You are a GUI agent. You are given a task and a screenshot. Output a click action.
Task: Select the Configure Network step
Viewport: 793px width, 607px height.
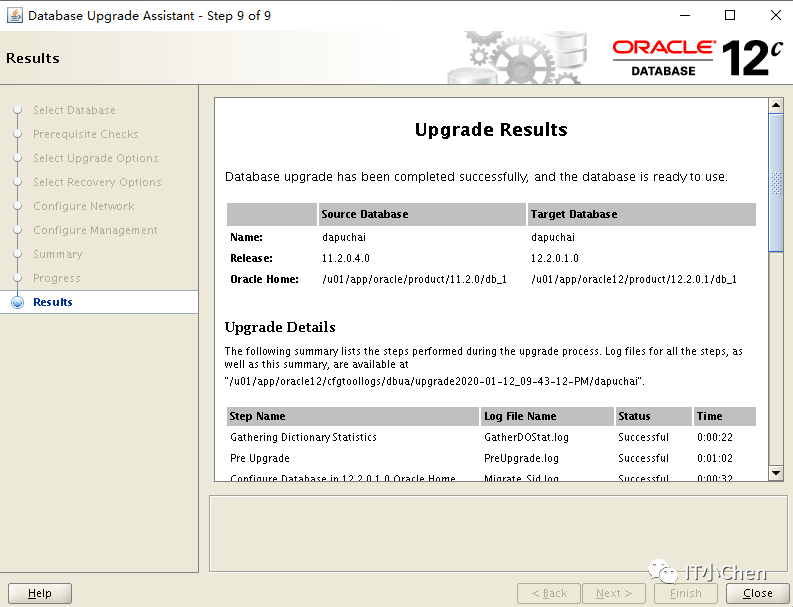pyautogui.click(x=83, y=206)
